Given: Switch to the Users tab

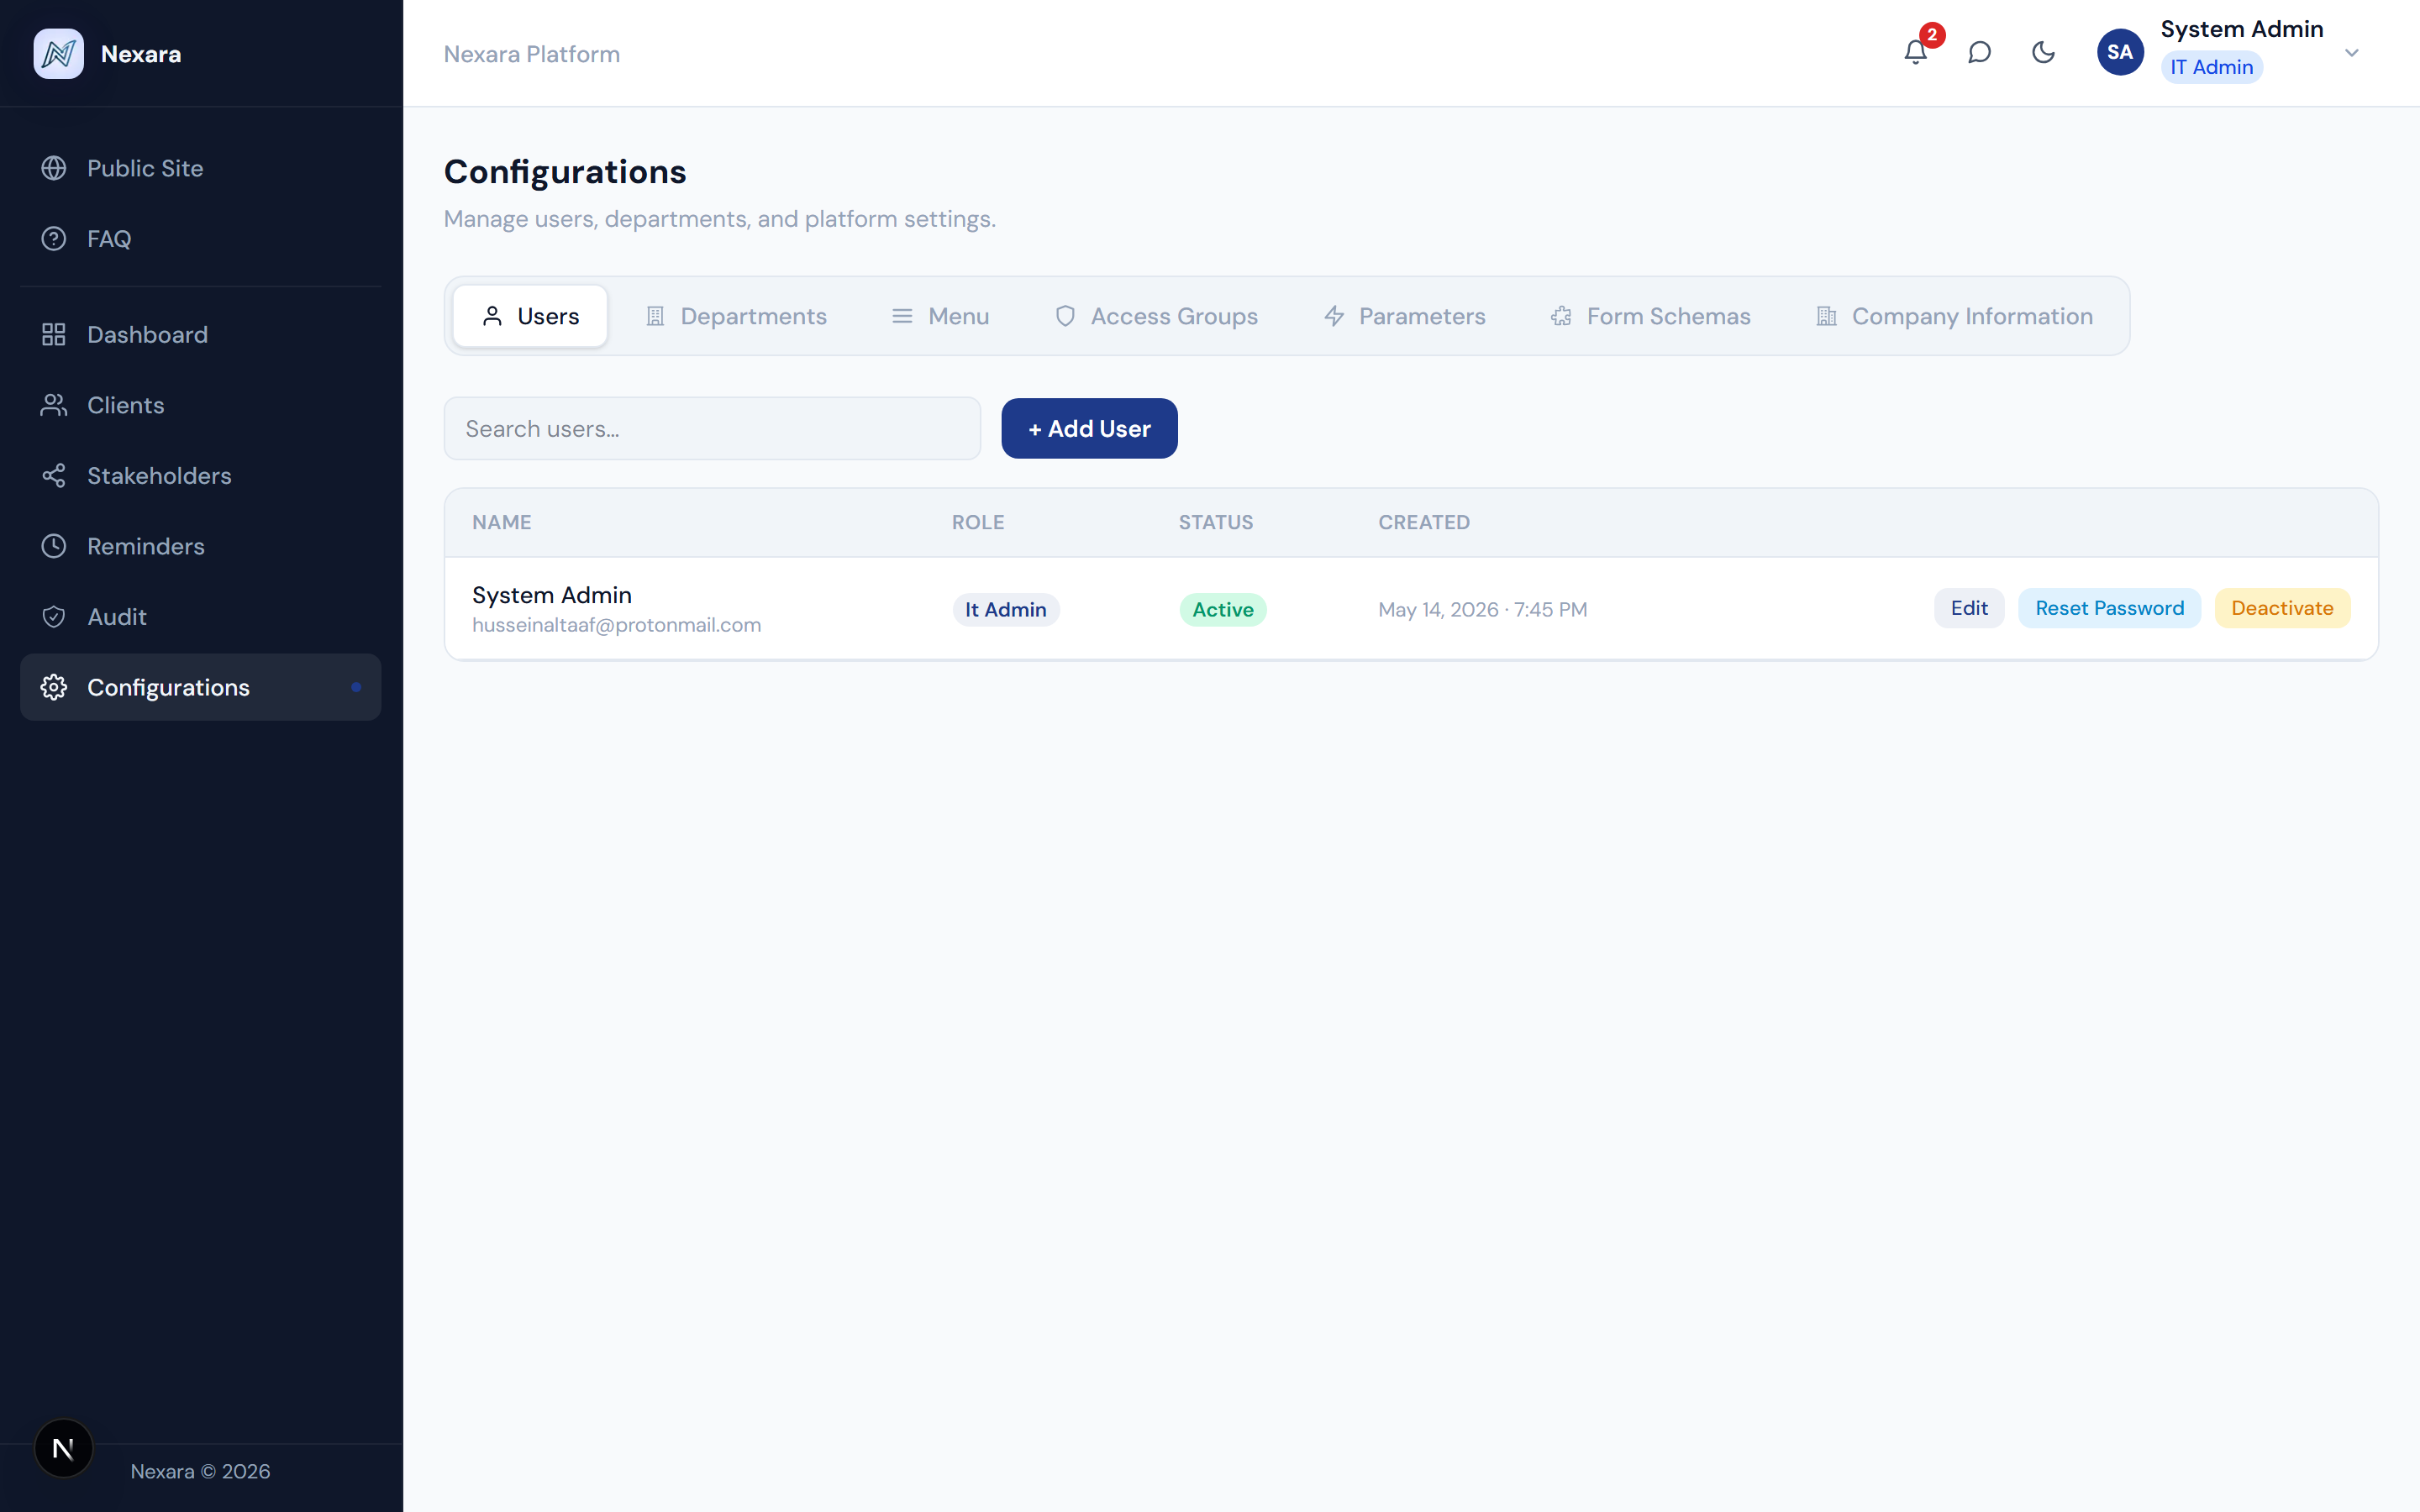Looking at the screenshot, I should tap(530, 316).
